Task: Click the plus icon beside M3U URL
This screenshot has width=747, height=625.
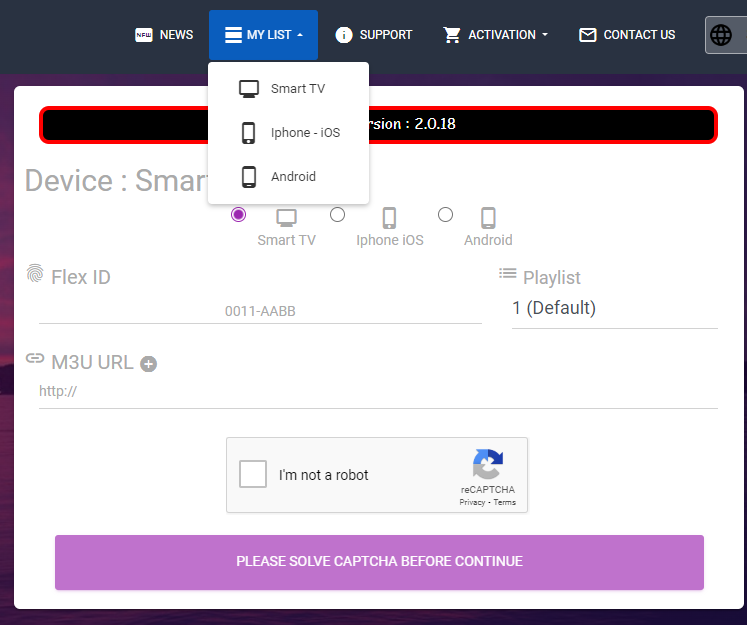Action: coord(148,364)
